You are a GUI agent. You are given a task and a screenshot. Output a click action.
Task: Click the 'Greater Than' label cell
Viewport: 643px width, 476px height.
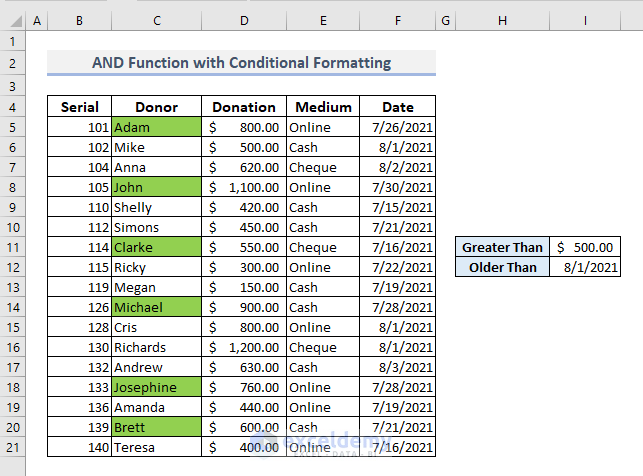(502, 247)
